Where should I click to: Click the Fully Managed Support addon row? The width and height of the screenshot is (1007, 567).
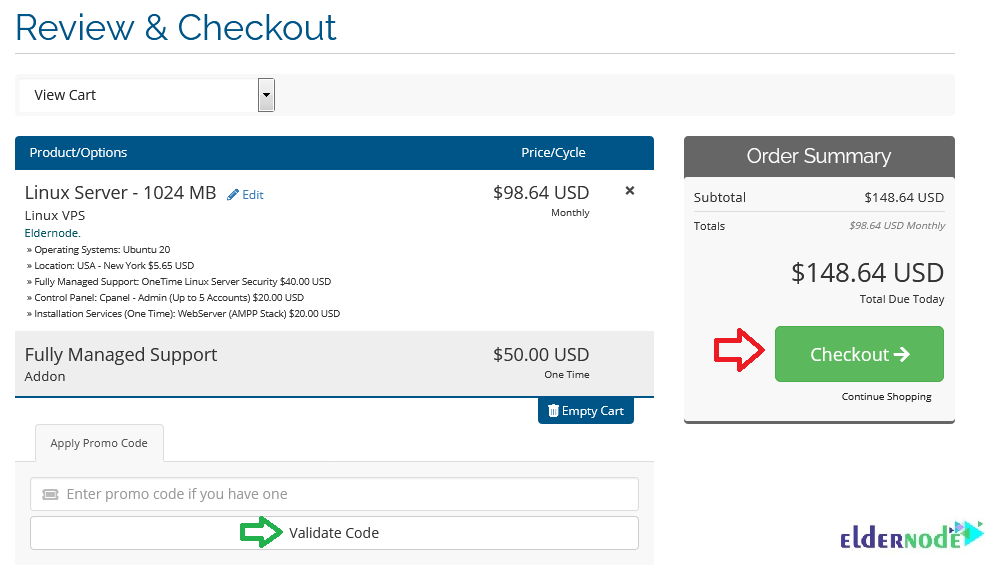pyautogui.click(x=334, y=364)
